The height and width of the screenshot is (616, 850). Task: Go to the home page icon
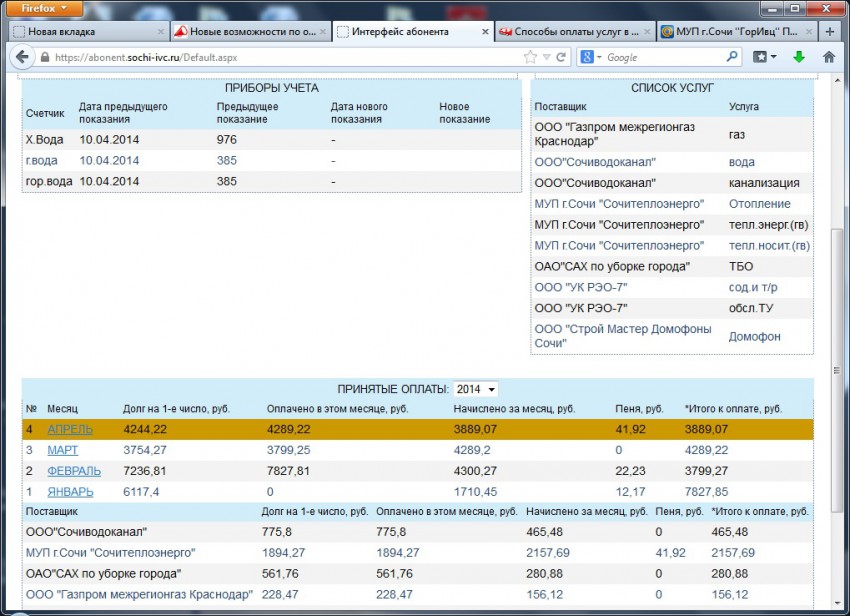(x=829, y=57)
